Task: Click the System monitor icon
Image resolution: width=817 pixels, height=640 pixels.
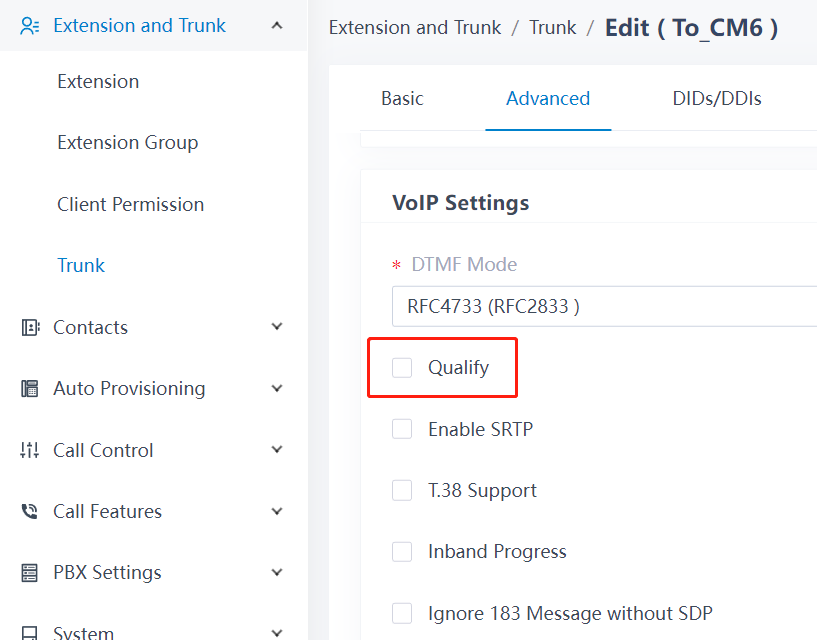Action: (30, 633)
